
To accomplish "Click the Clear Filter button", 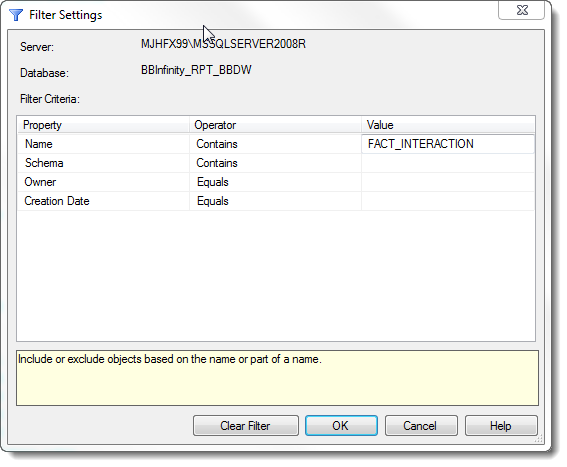I will click(246, 426).
